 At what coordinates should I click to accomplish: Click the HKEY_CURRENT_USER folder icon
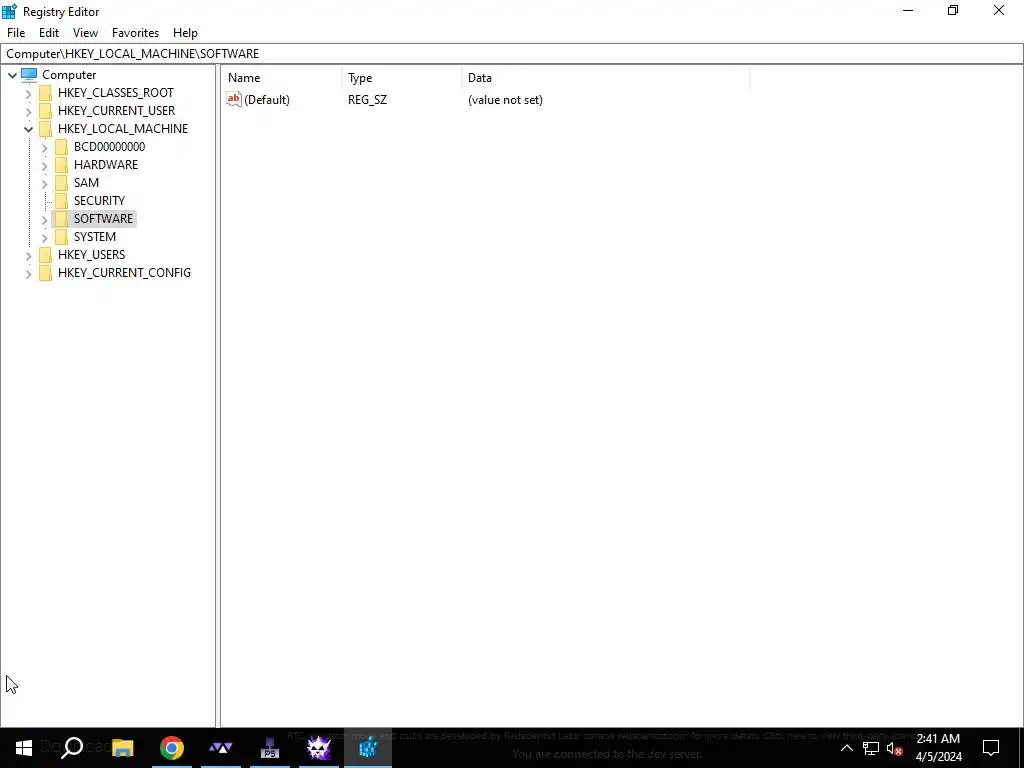point(46,110)
